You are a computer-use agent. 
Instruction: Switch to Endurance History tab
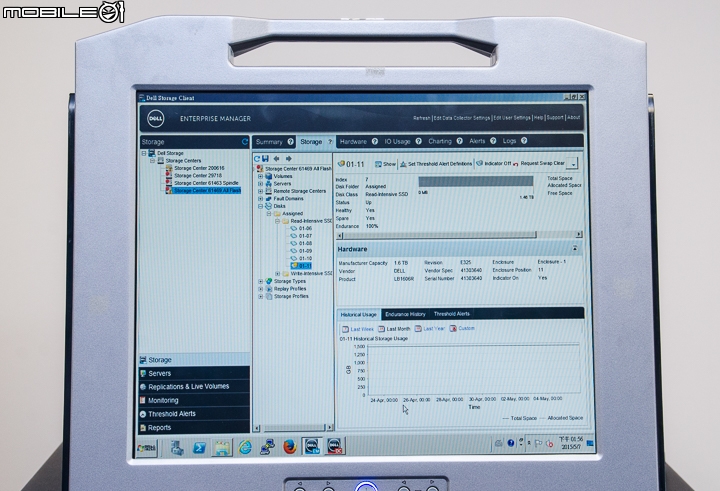tap(405, 314)
